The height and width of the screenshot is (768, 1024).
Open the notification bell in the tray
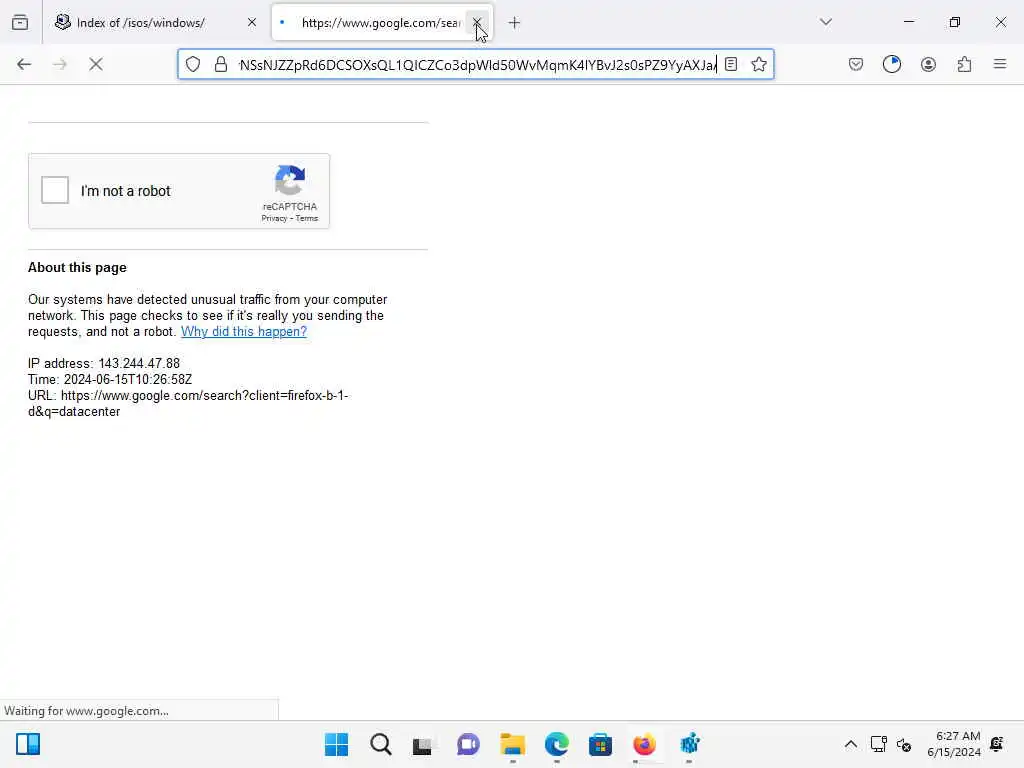point(997,744)
